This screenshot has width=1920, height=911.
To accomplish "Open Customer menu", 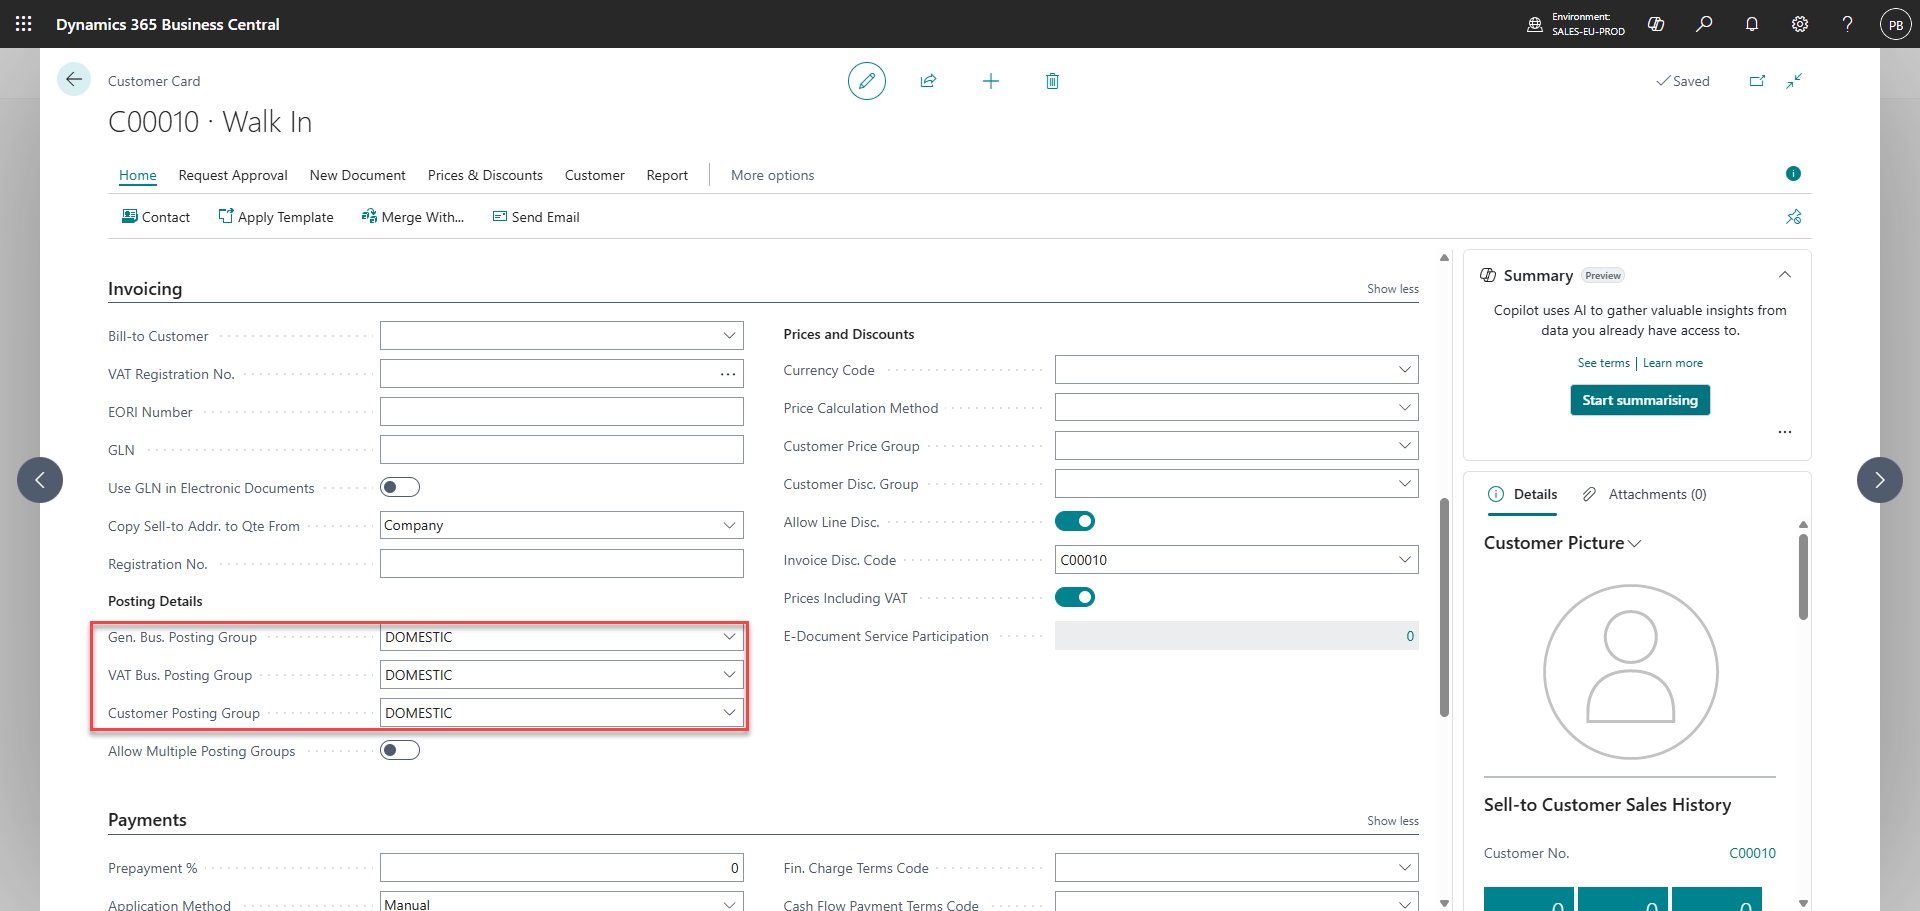I will tap(595, 175).
